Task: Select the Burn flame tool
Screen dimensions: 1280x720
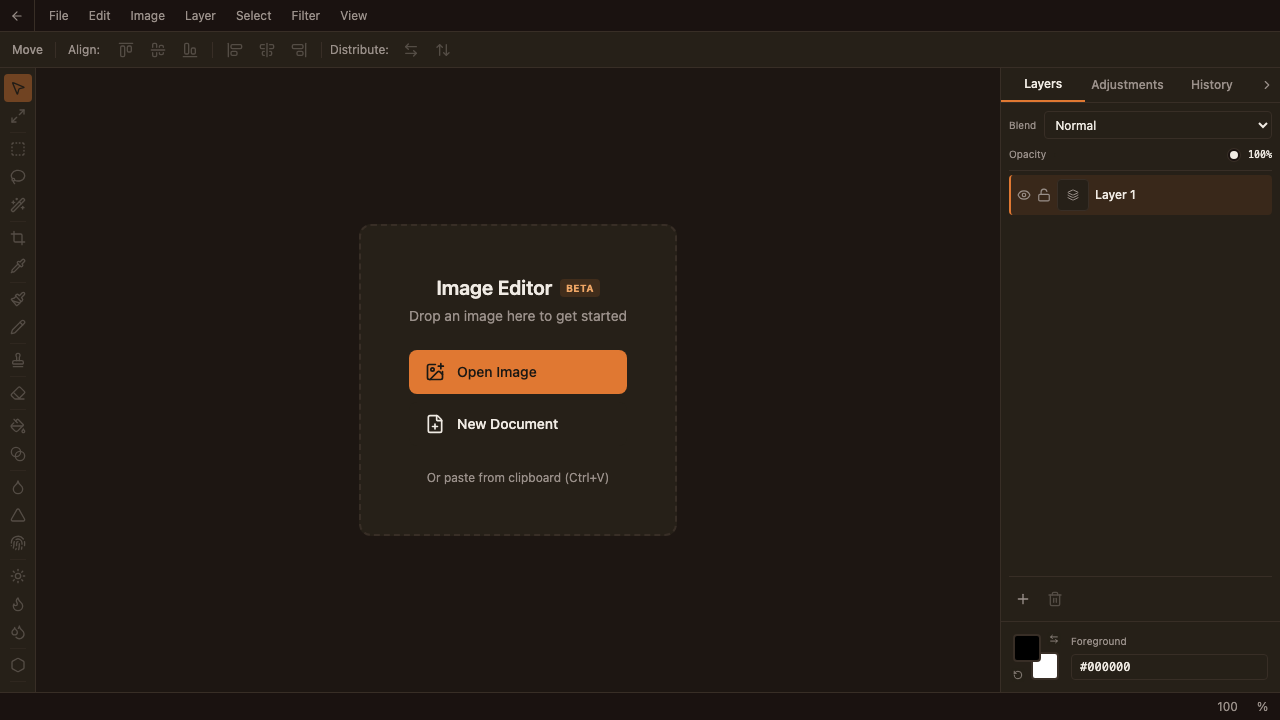Action: [18, 604]
